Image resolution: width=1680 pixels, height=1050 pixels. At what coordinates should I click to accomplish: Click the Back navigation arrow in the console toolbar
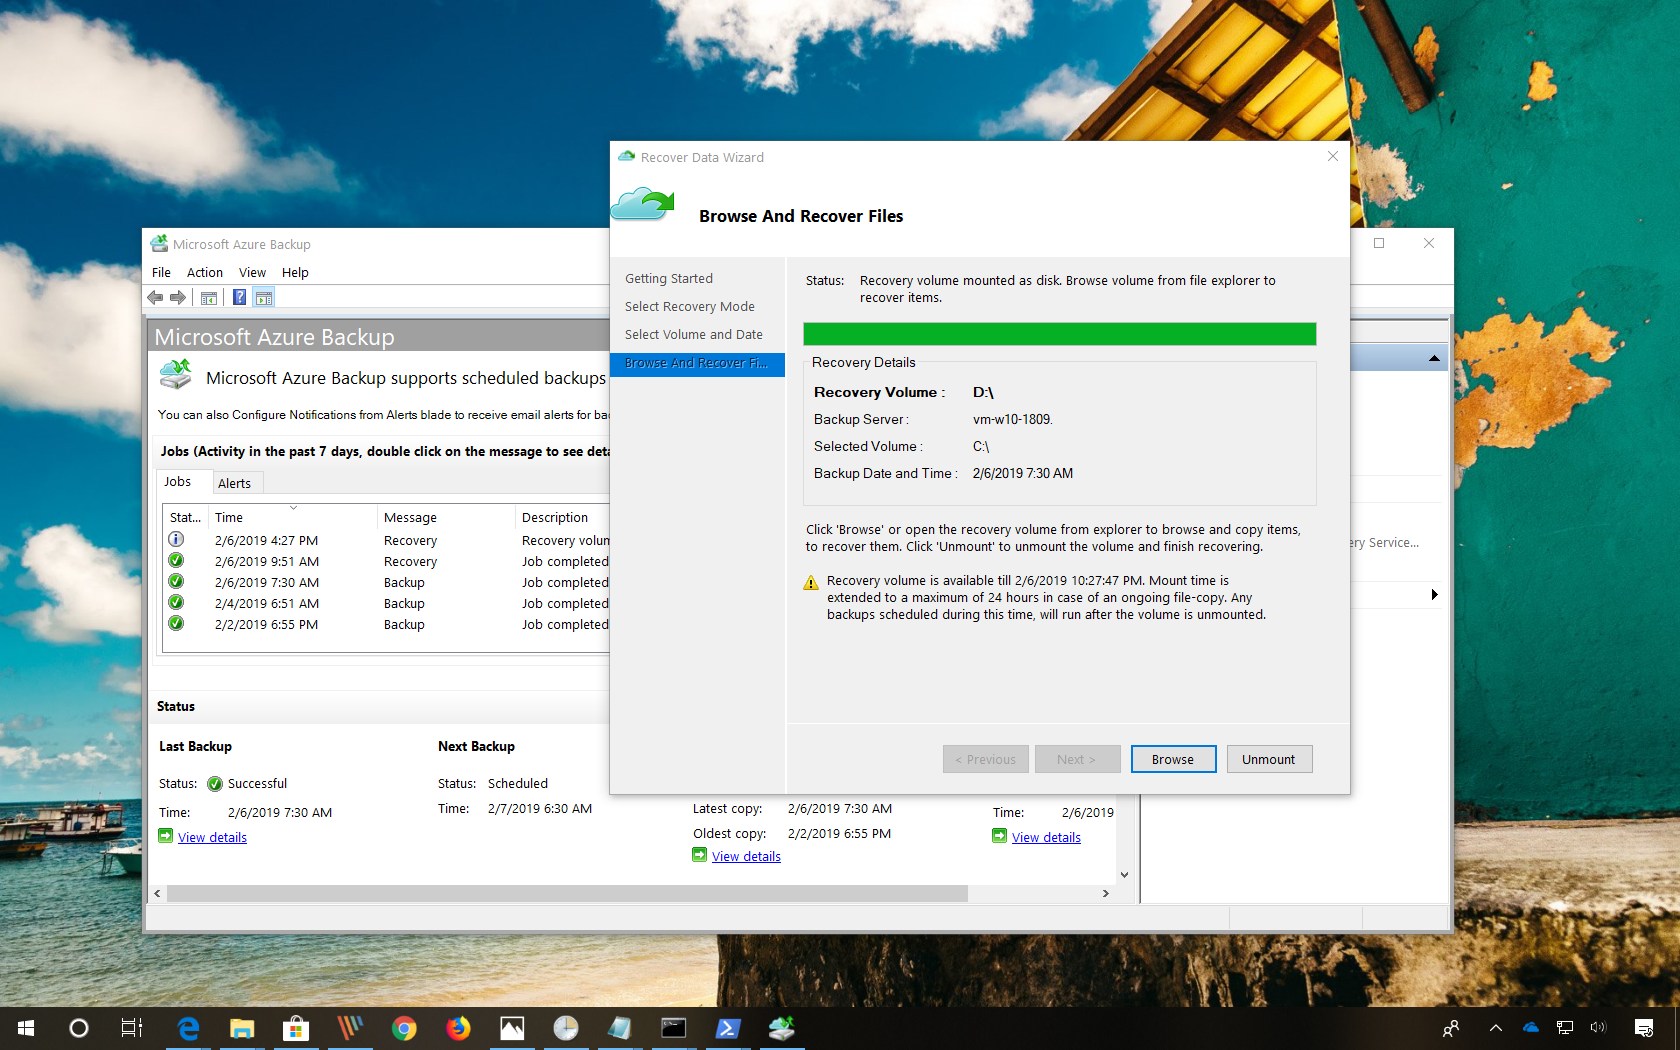point(155,297)
